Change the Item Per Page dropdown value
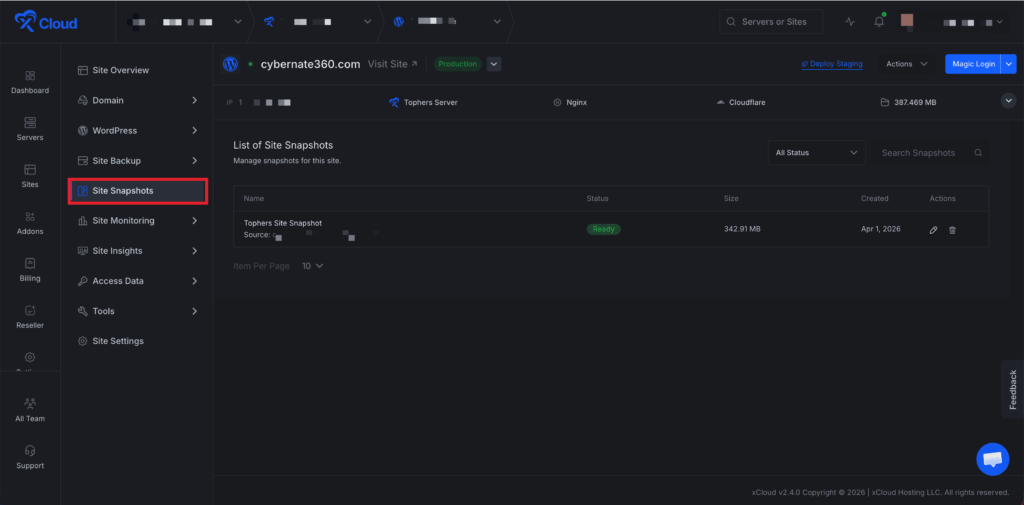Image resolution: width=1024 pixels, height=505 pixels. [313, 266]
